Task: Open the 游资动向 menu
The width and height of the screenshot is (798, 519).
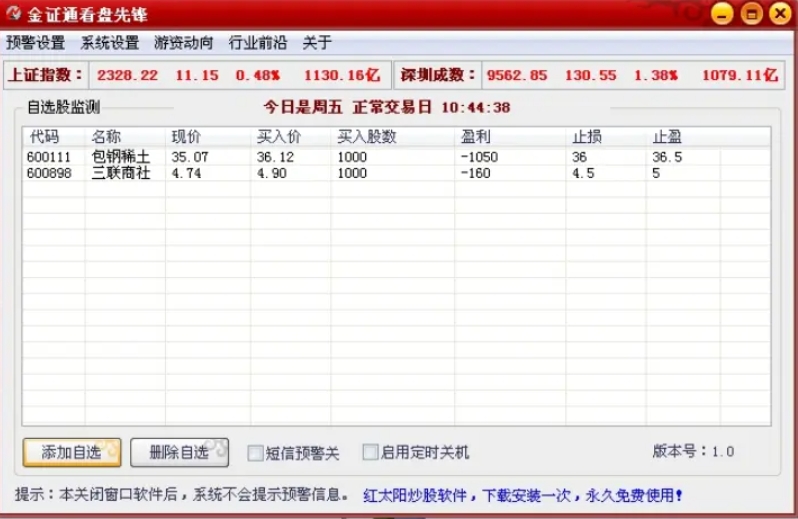Action: pyautogui.click(x=184, y=43)
